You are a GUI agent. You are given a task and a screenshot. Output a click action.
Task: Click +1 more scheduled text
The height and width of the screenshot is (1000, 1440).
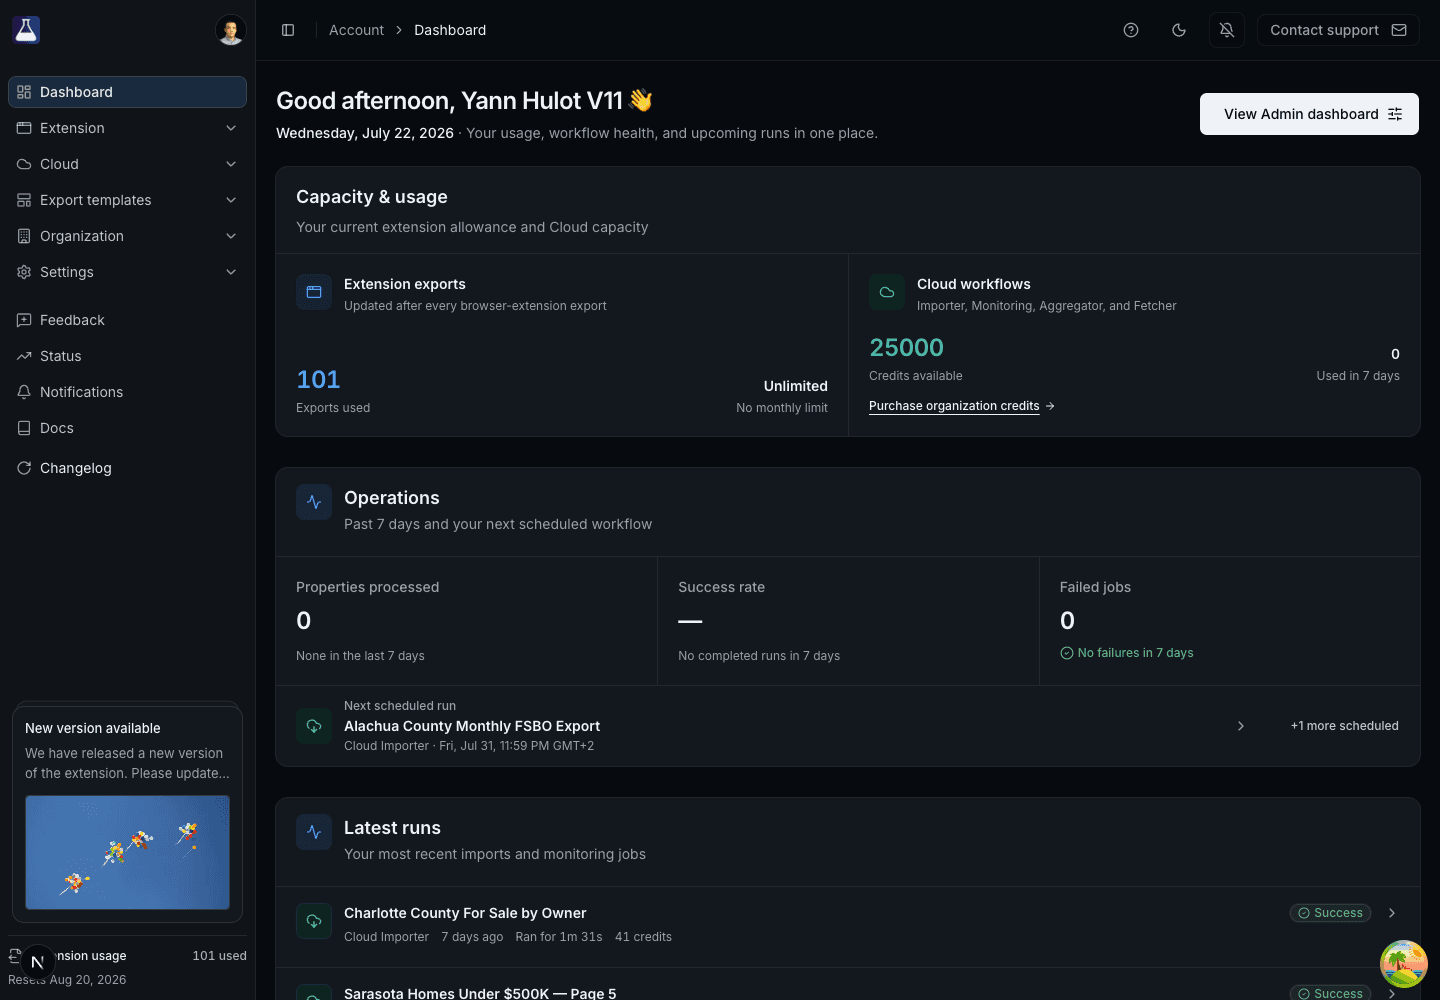pos(1345,726)
